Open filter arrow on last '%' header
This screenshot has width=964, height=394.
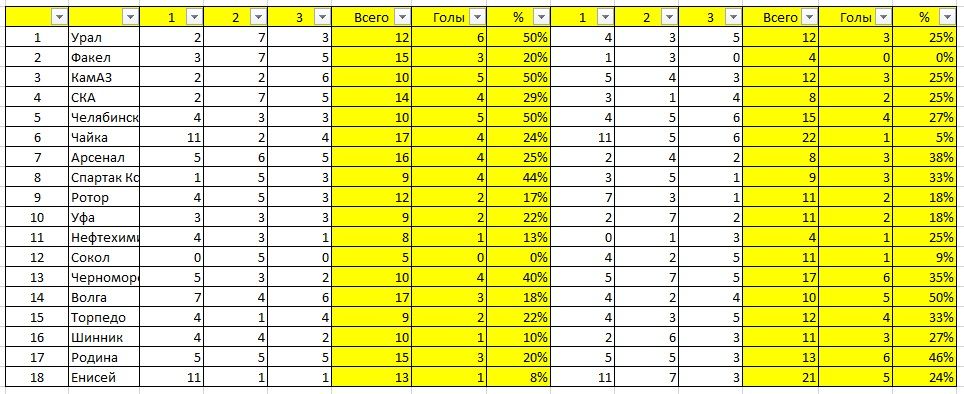coord(949,18)
